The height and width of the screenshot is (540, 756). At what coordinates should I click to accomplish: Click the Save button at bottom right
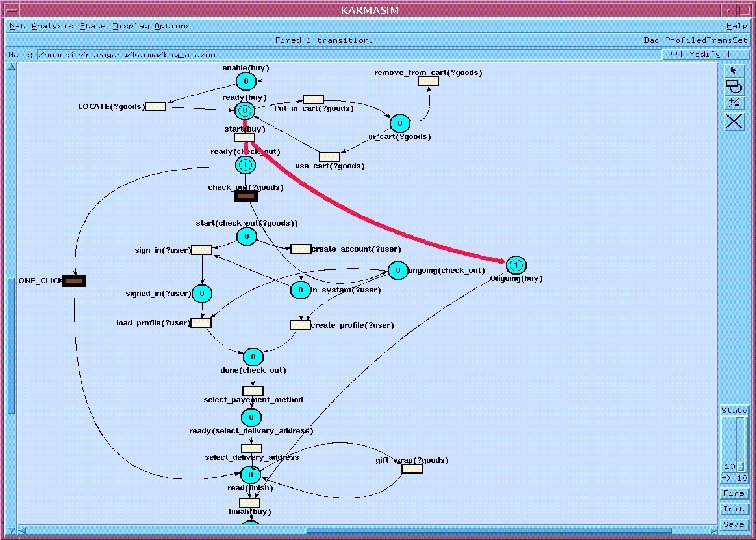(733, 524)
